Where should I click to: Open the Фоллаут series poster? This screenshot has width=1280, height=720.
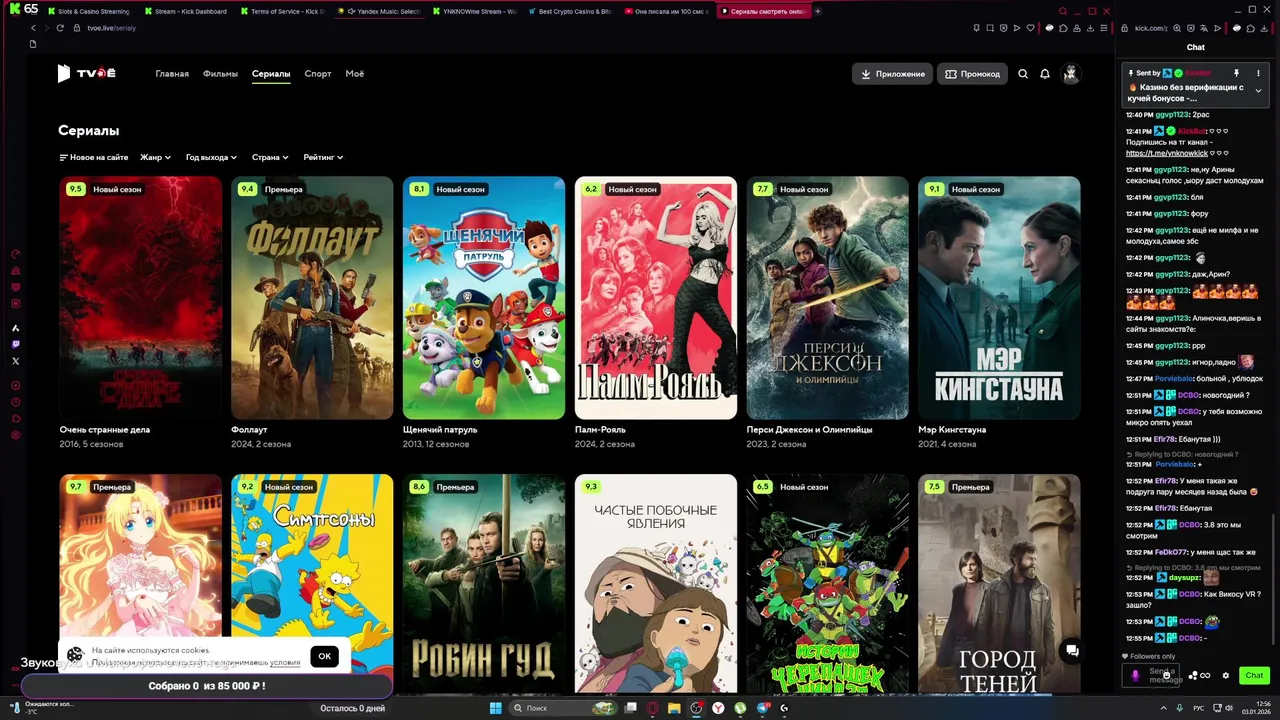point(312,298)
